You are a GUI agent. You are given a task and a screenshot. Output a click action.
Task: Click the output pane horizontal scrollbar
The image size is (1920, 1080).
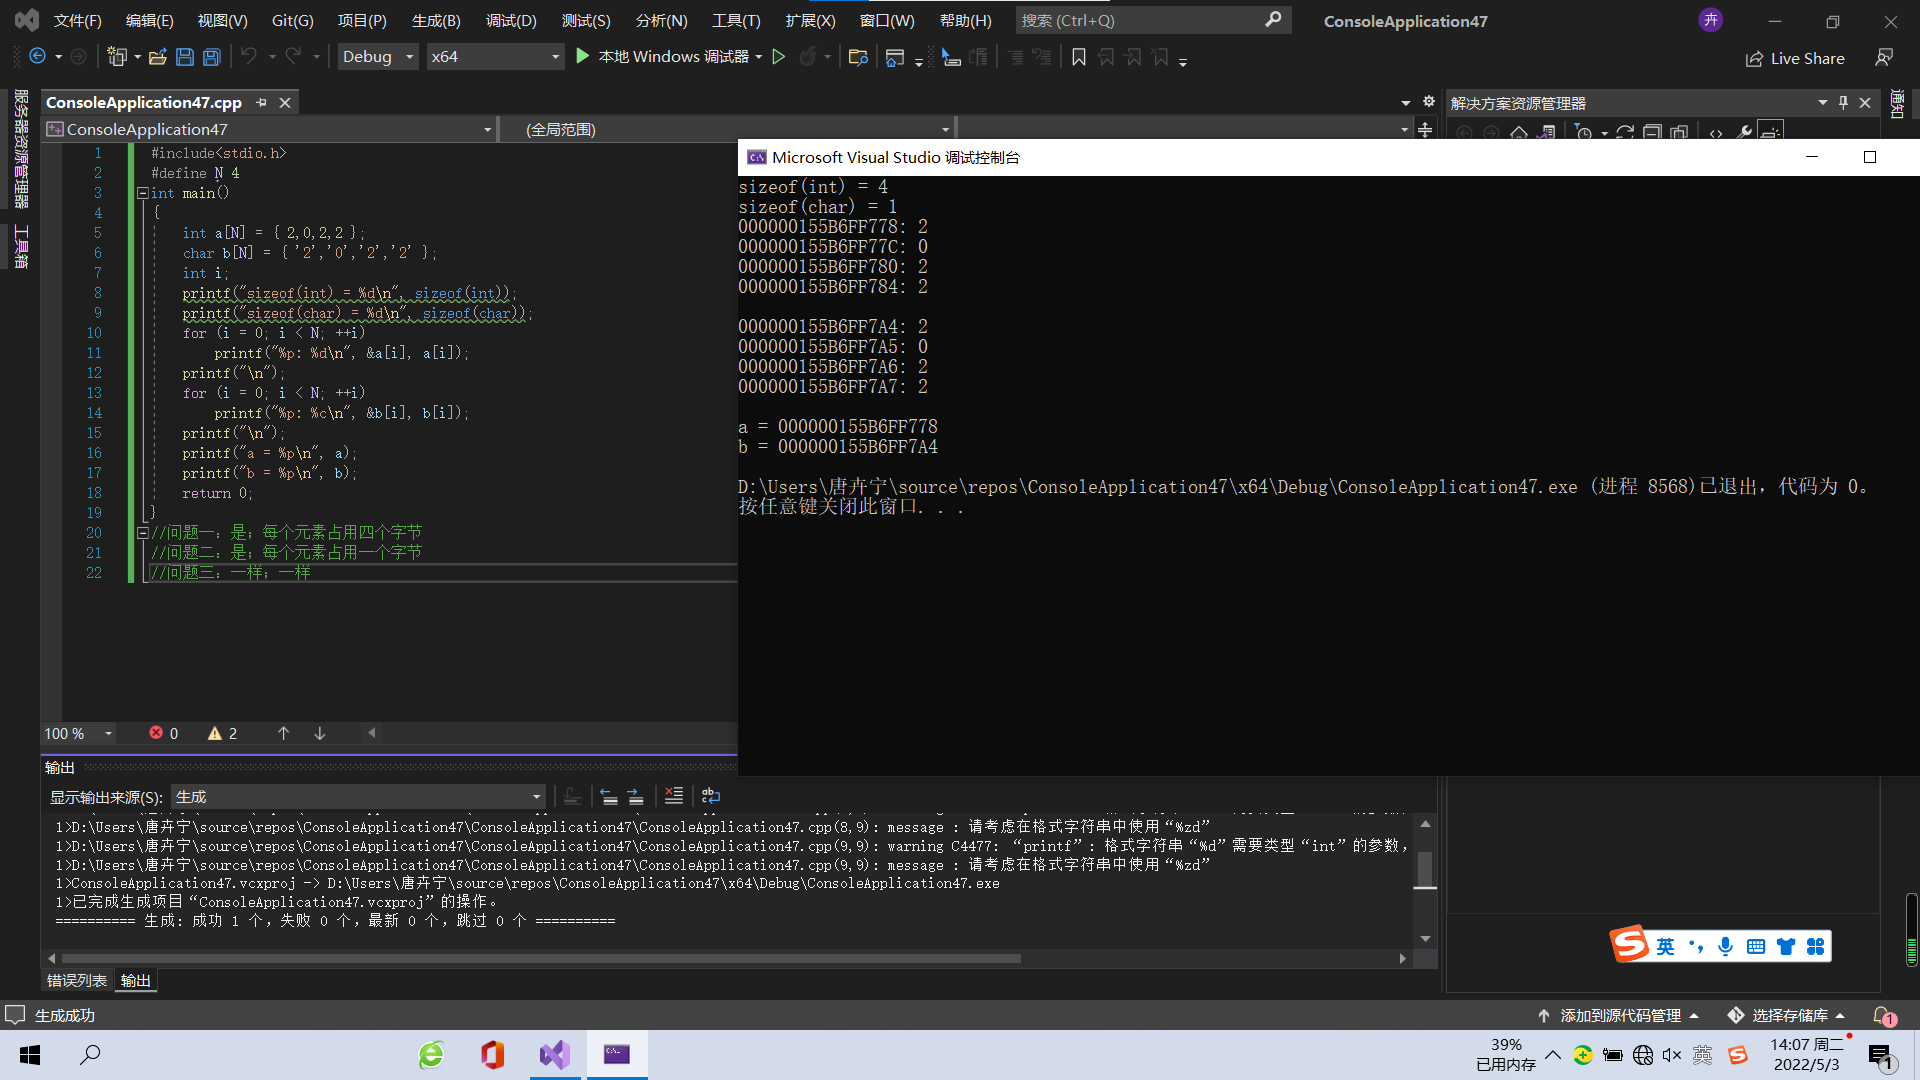(540, 958)
